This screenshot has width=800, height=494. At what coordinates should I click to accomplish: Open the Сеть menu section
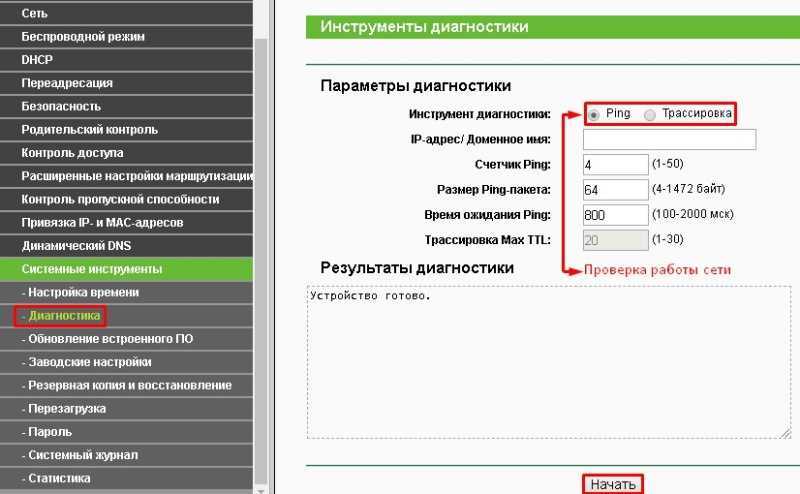click(126, 13)
